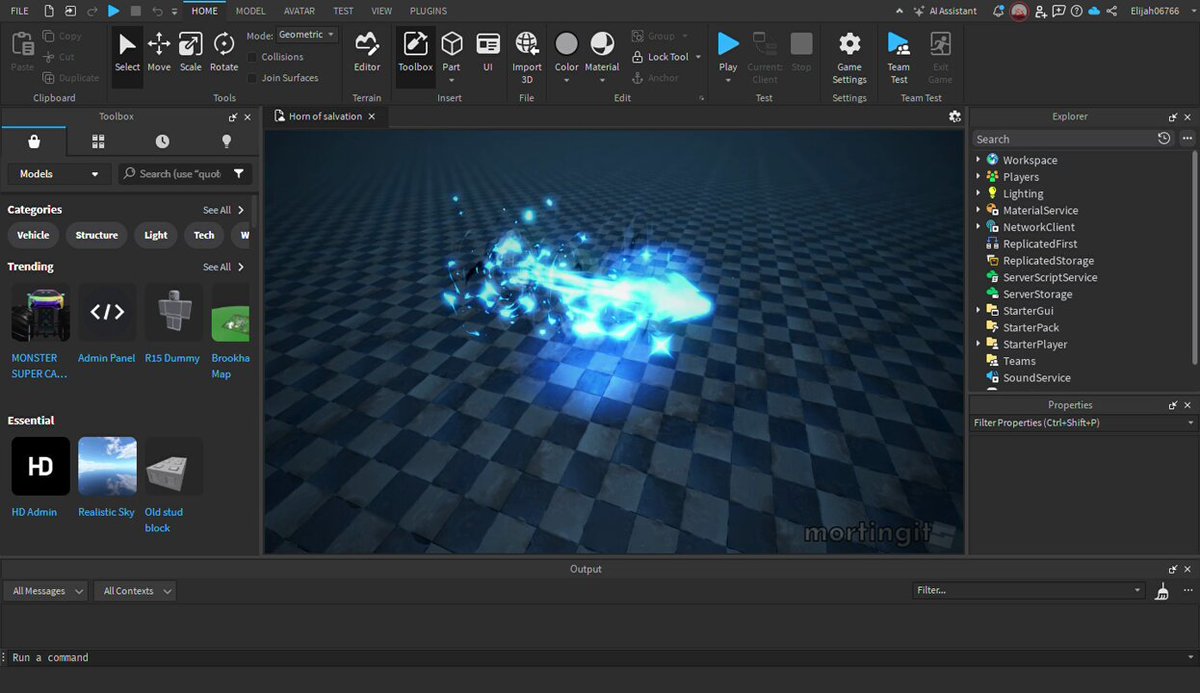Viewport: 1200px width, 693px height.
Task: Open the PLUGINS tab
Action: [428, 11]
